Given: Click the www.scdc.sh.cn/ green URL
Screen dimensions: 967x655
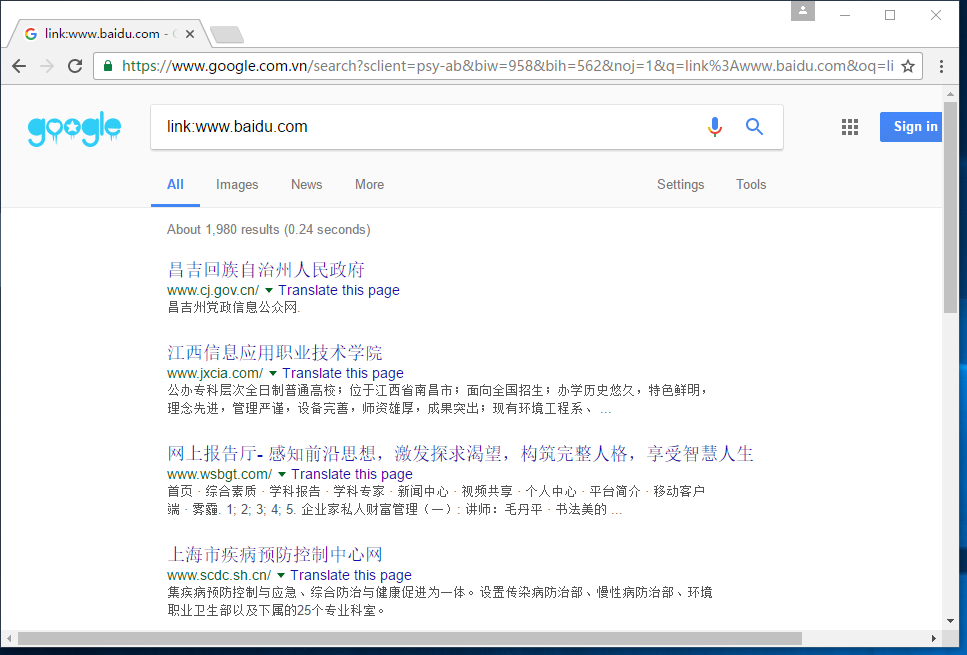Looking at the screenshot, I should tap(219, 575).
